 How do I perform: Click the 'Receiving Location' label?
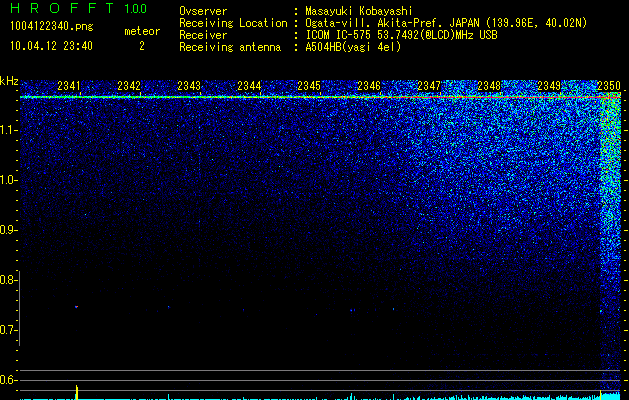click(x=233, y=23)
